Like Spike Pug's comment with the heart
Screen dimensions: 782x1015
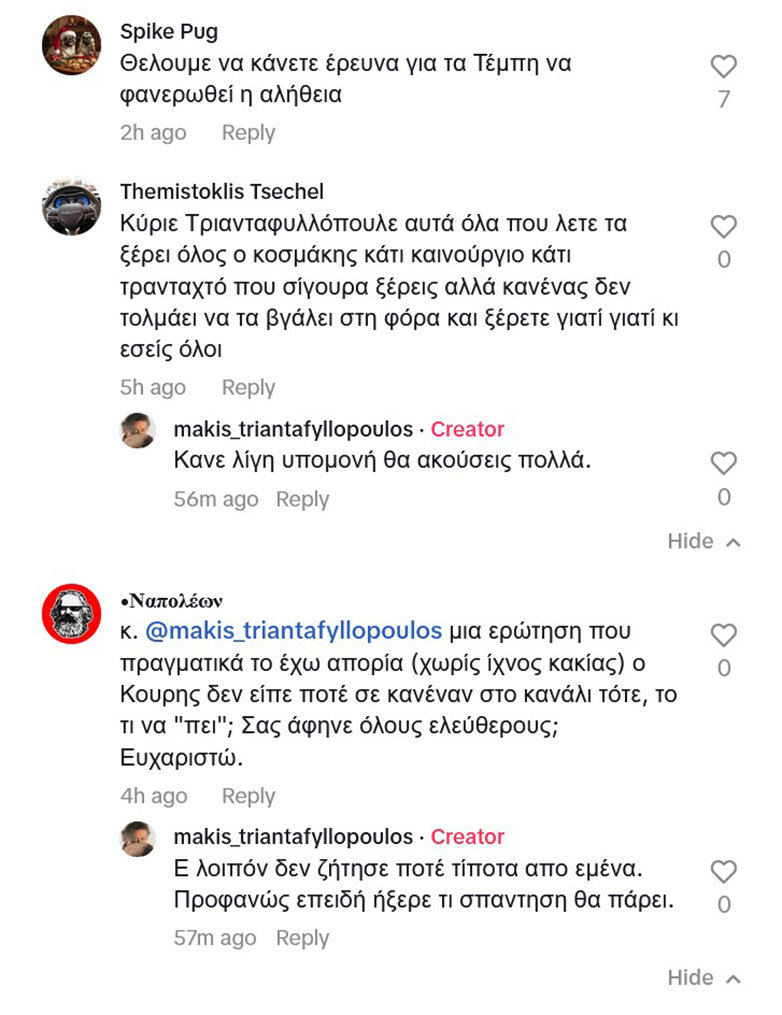(723, 67)
